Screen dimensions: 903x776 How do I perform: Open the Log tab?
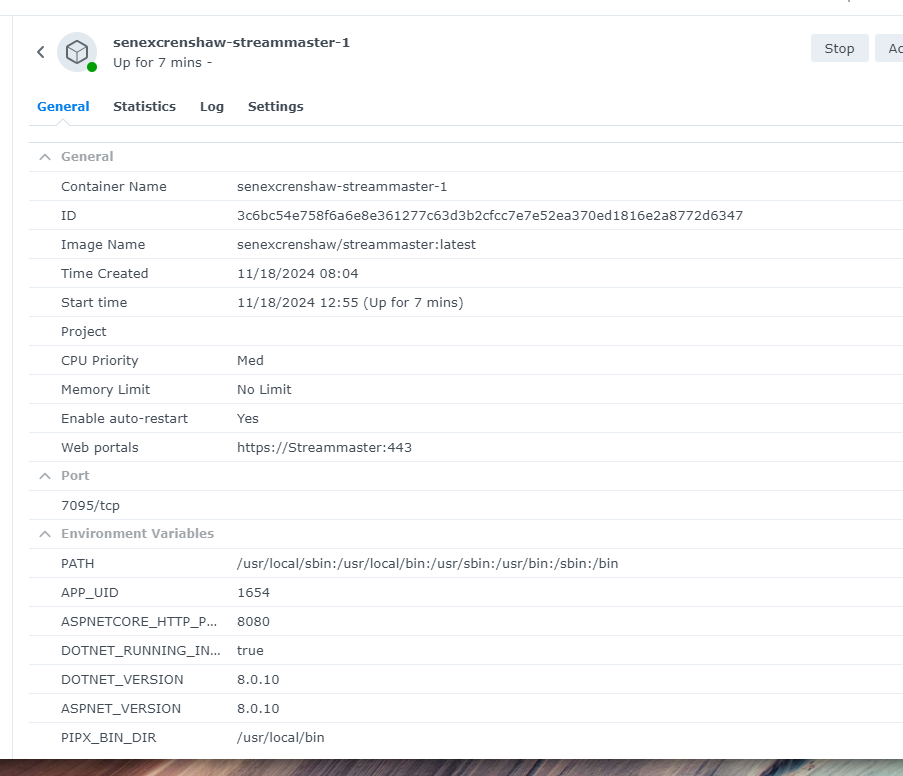[x=211, y=106]
